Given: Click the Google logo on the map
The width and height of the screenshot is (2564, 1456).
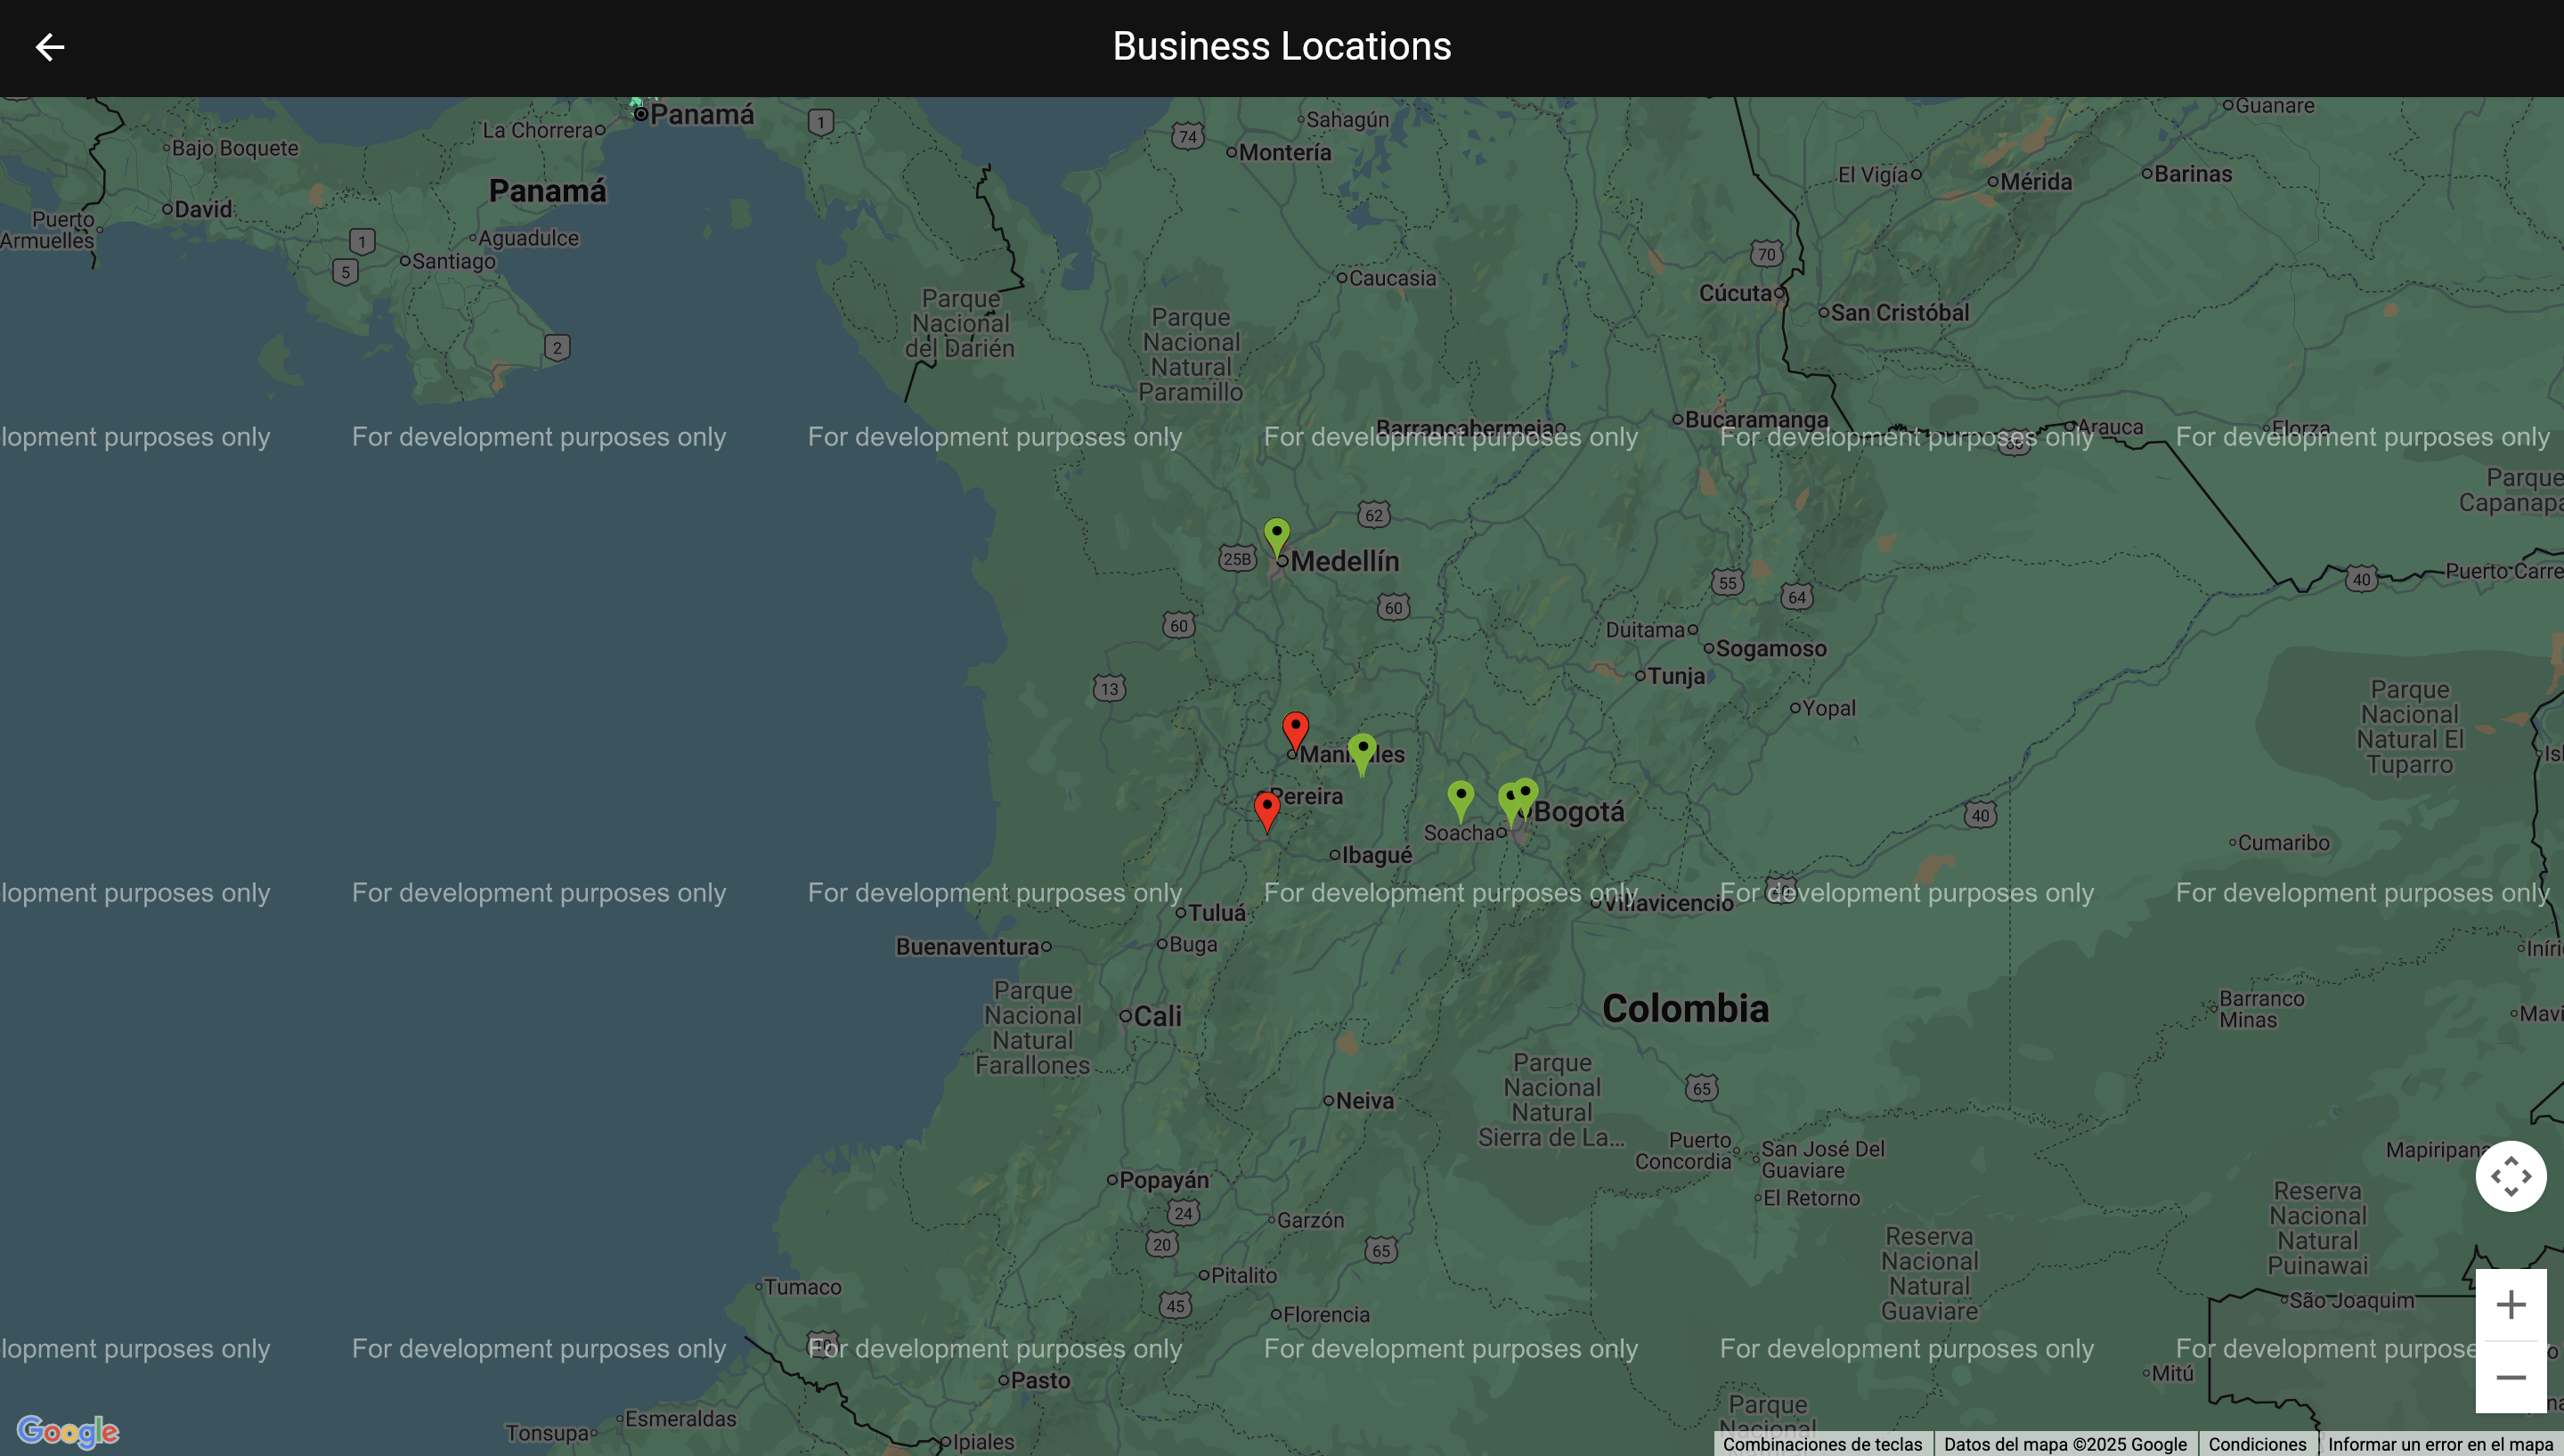Looking at the screenshot, I should [x=68, y=1431].
